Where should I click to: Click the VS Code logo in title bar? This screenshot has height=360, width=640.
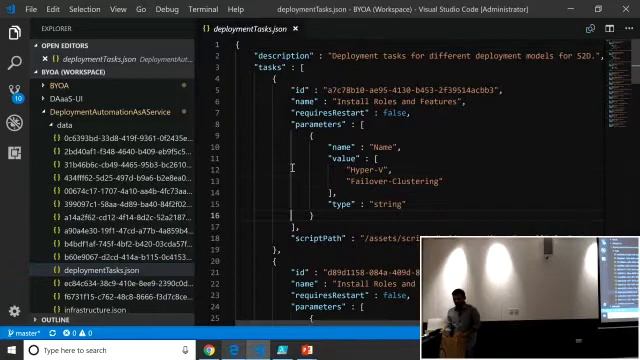[x=11, y=9]
